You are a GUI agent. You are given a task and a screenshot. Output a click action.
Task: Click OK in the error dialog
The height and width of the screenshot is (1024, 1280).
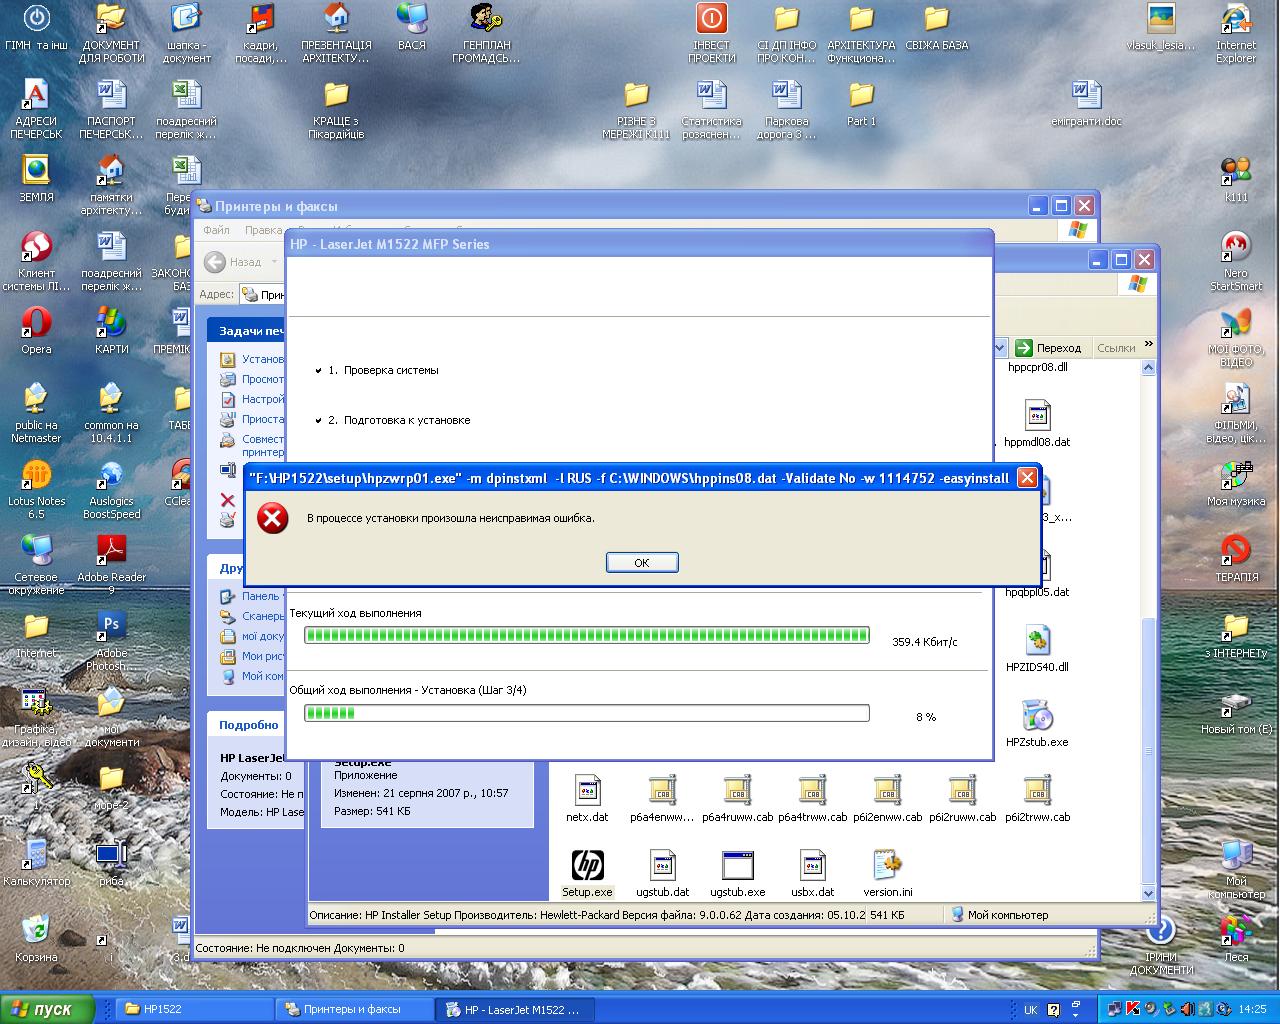pyautogui.click(x=642, y=563)
